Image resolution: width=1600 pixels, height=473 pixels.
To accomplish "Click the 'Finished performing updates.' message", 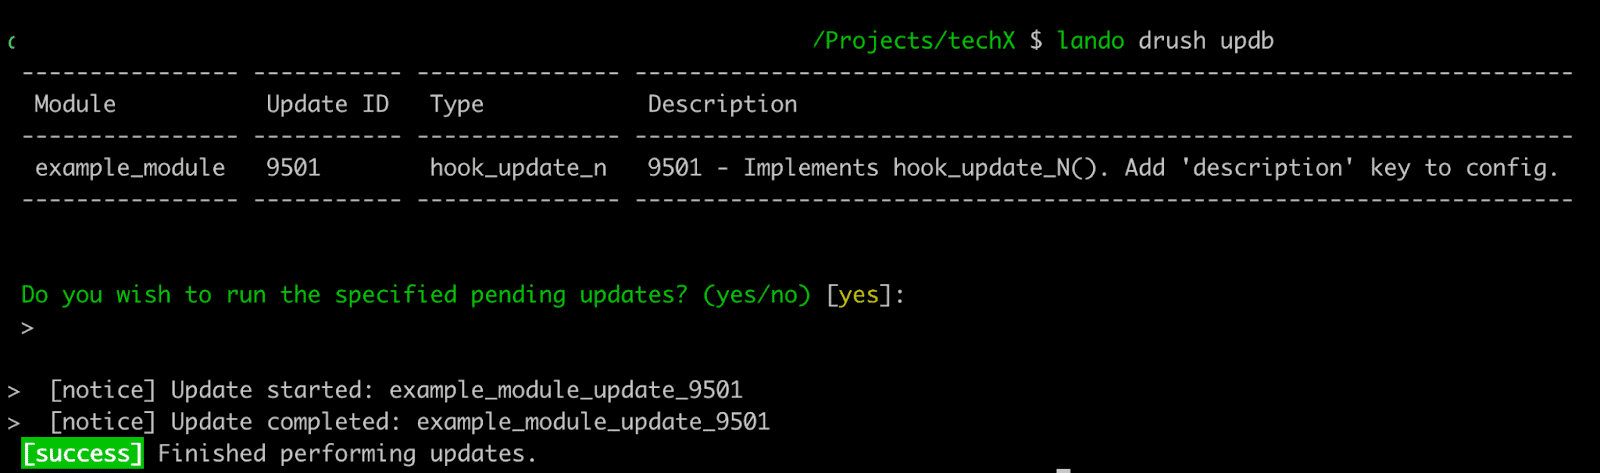I will [347, 454].
